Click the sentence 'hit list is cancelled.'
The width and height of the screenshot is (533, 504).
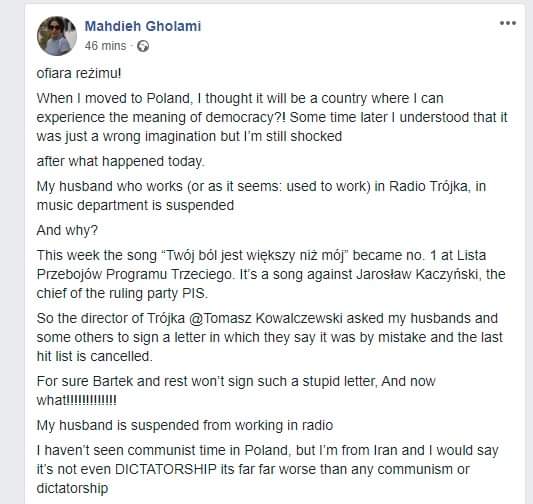94,356
